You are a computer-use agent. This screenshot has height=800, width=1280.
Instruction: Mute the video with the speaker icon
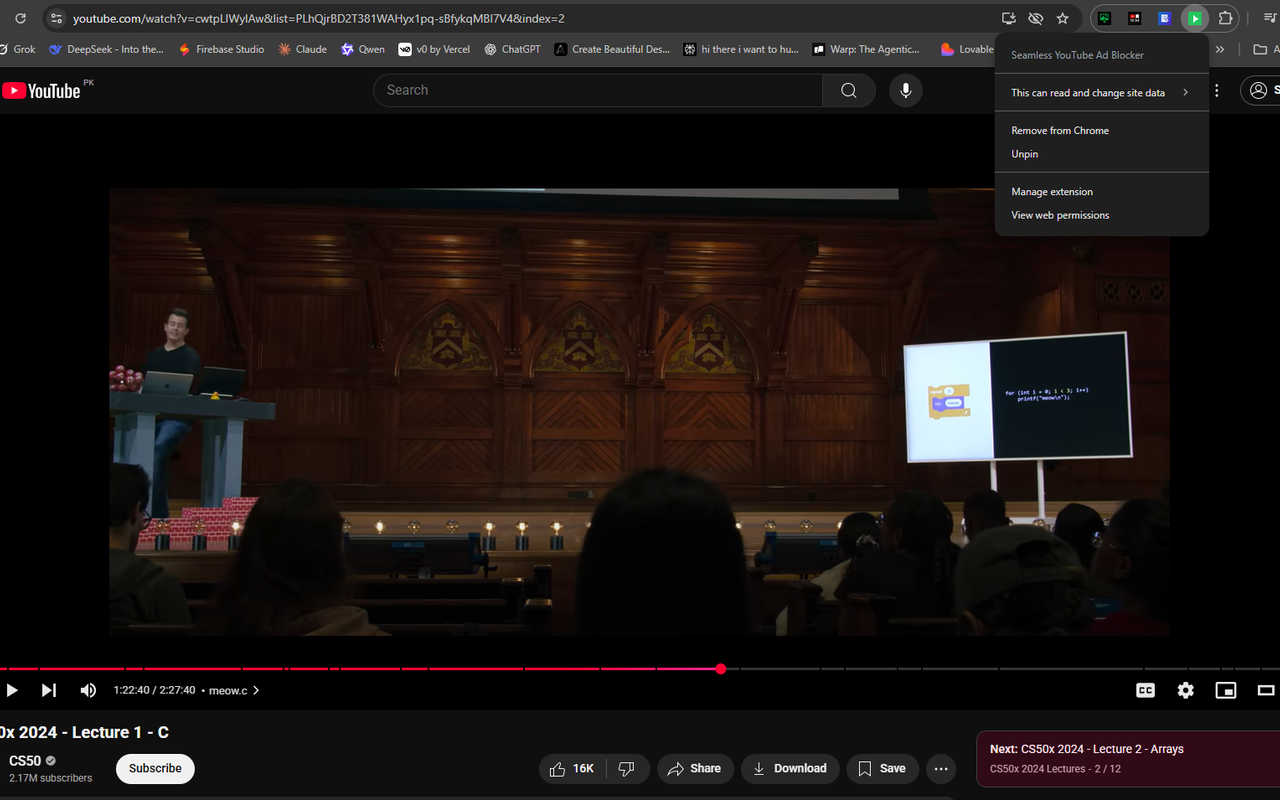(88, 690)
